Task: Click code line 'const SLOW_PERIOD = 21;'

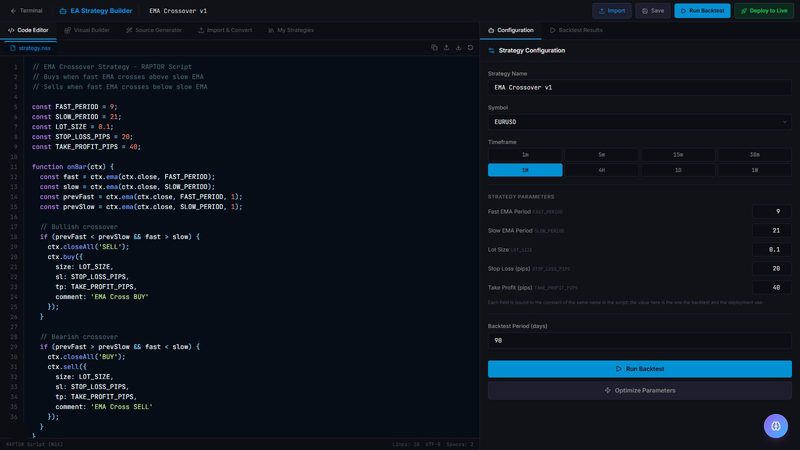Action: coord(77,117)
